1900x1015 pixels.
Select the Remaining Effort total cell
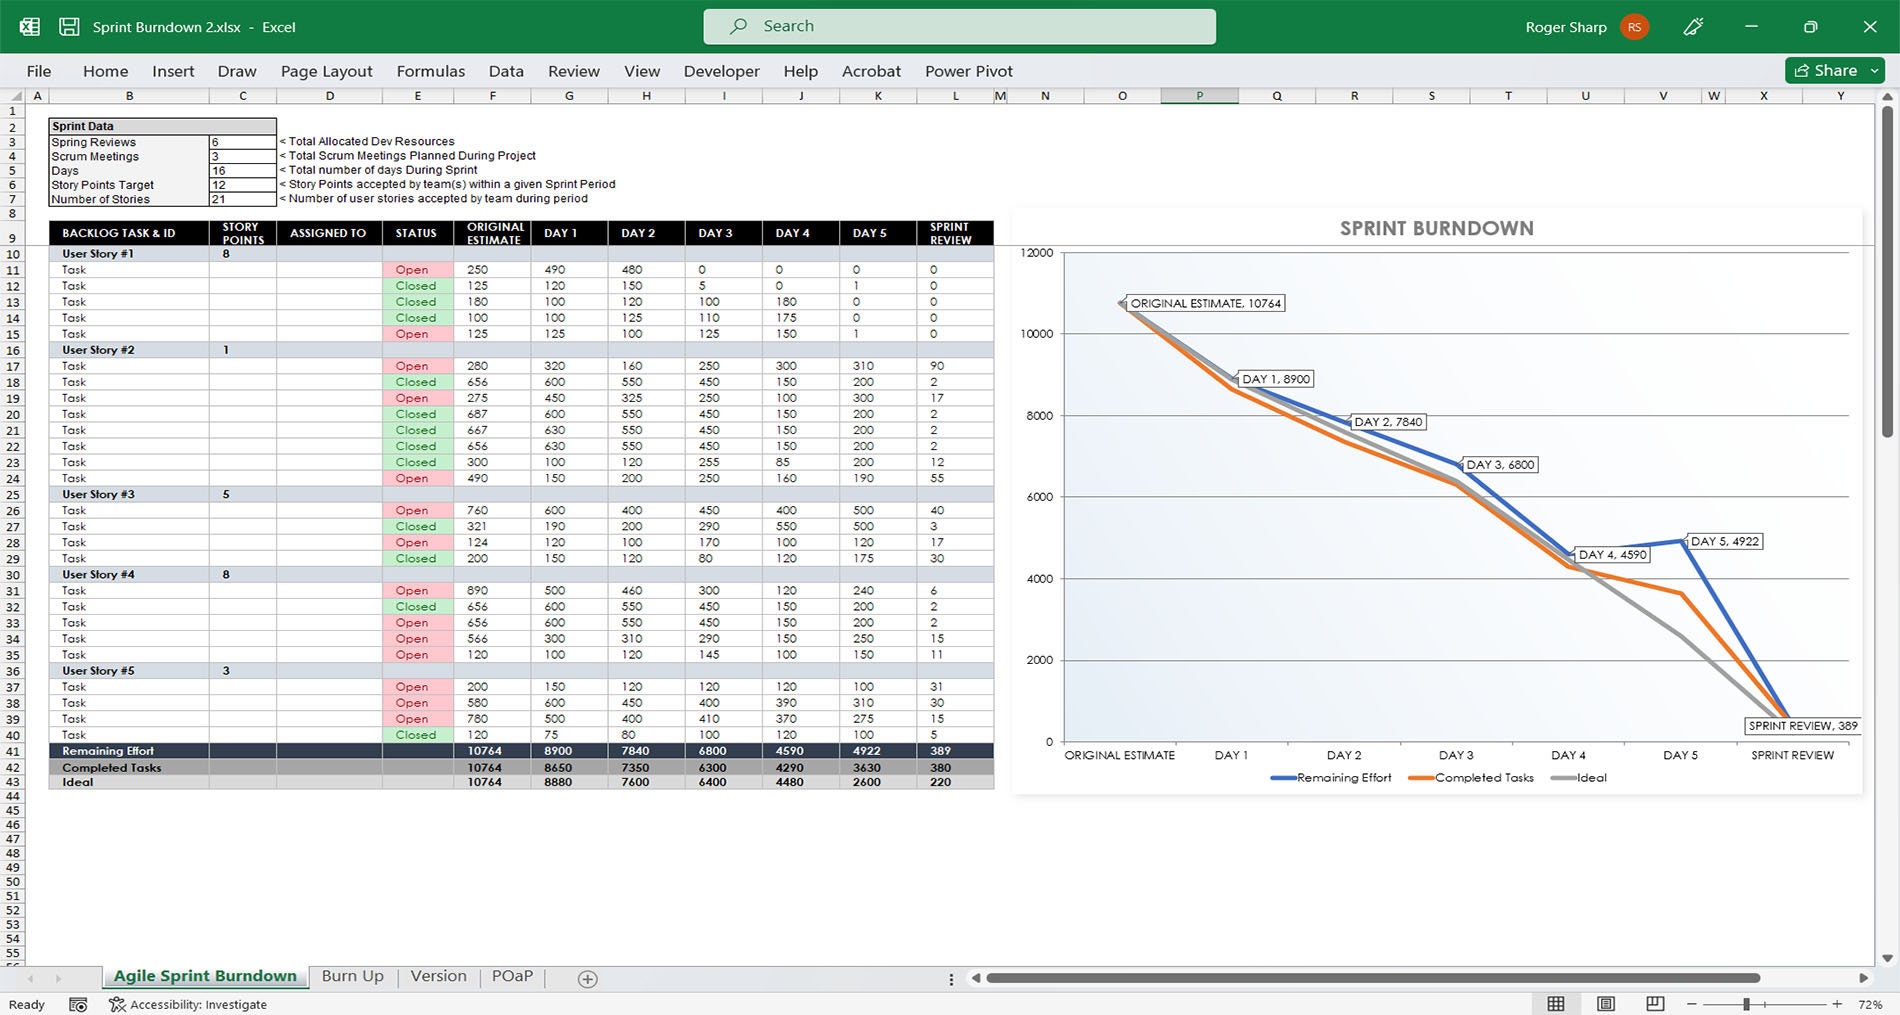pyautogui.click(x=492, y=751)
